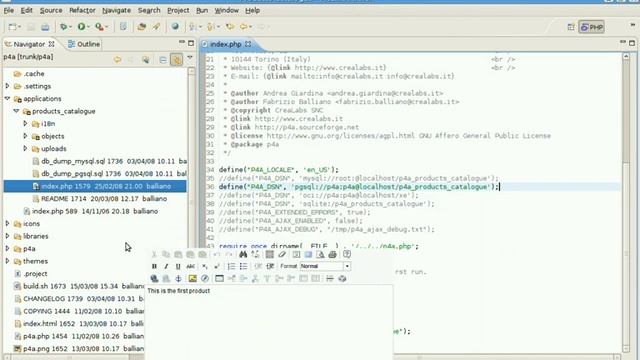Collapse the products_catalogue folder
640x360 pixels.
(16, 111)
